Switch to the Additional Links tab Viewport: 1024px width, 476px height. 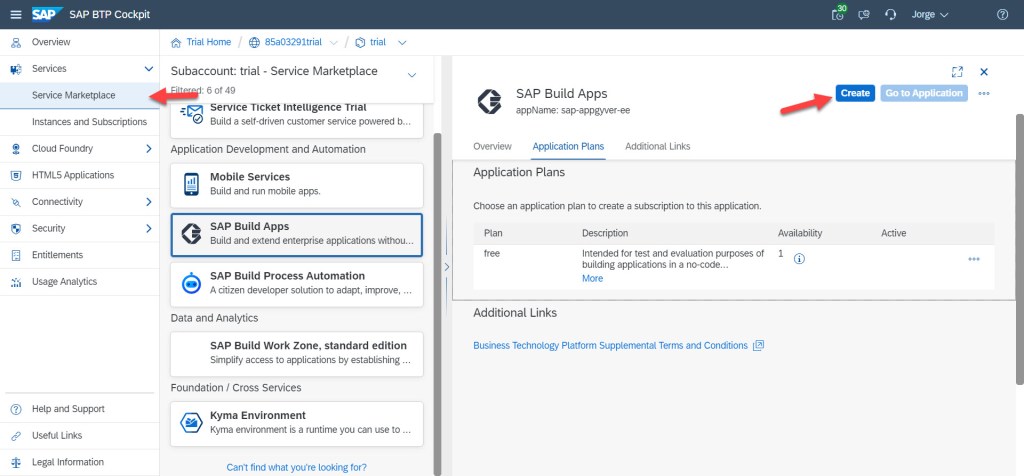point(657,146)
